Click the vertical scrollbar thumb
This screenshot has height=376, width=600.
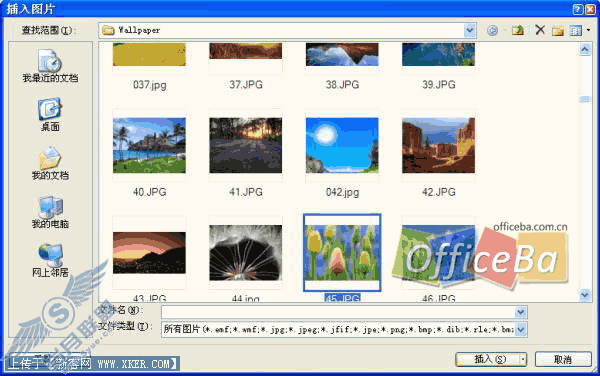[585, 99]
